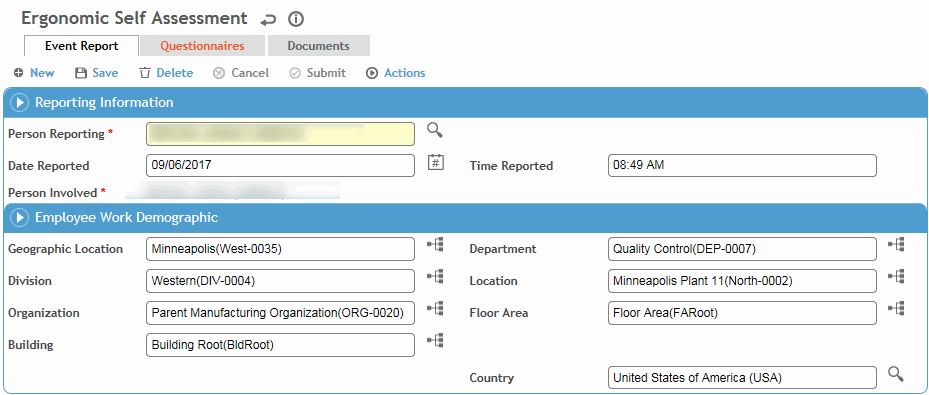The height and width of the screenshot is (395, 929).
Task: Click the plus icon for New
Action: [x=19, y=73]
